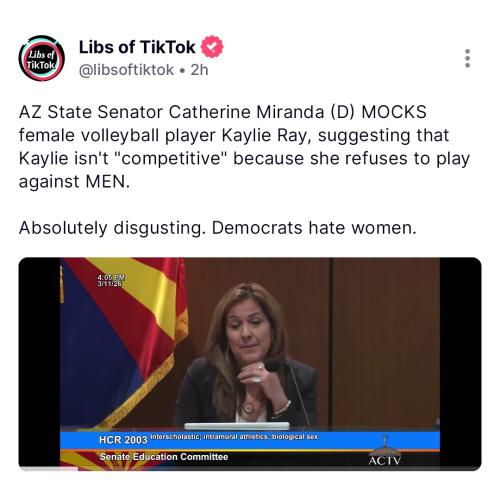Click the word "MOCKS" in the post
Screen dimensions: 500x486
(x=394, y=112)
